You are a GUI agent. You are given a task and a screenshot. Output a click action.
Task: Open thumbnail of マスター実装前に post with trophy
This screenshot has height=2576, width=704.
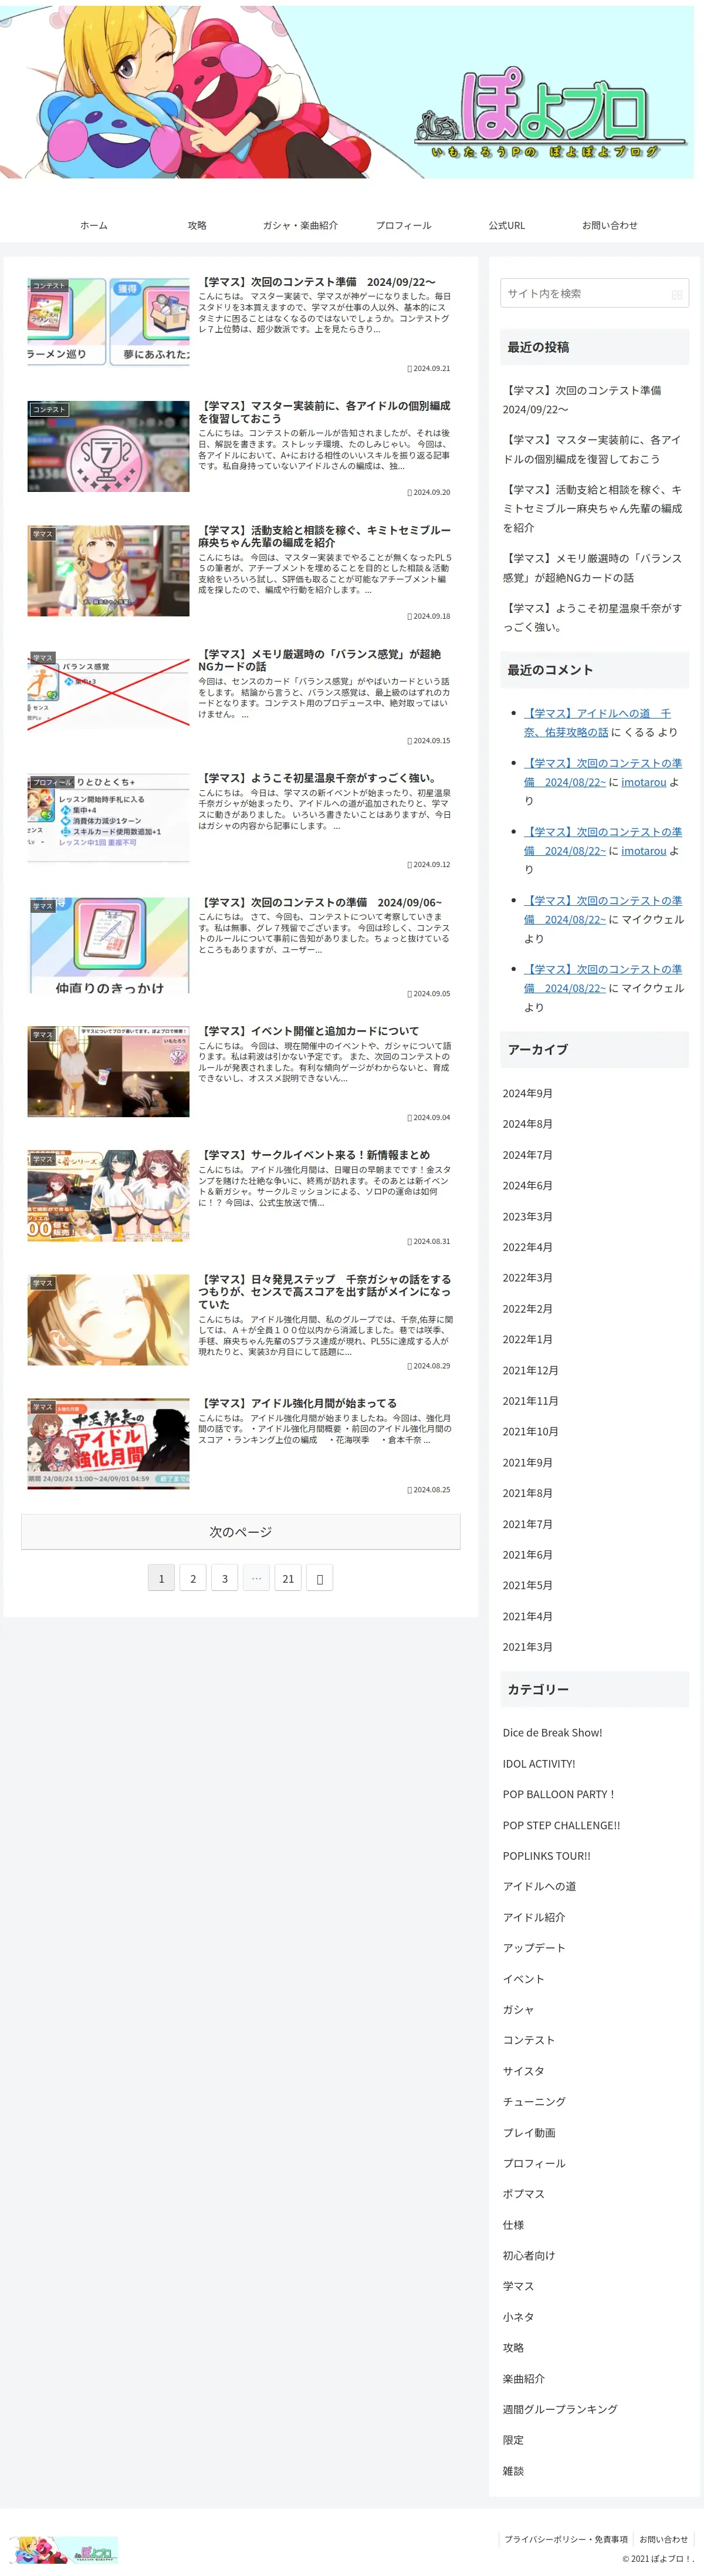[x=108, y=446]
